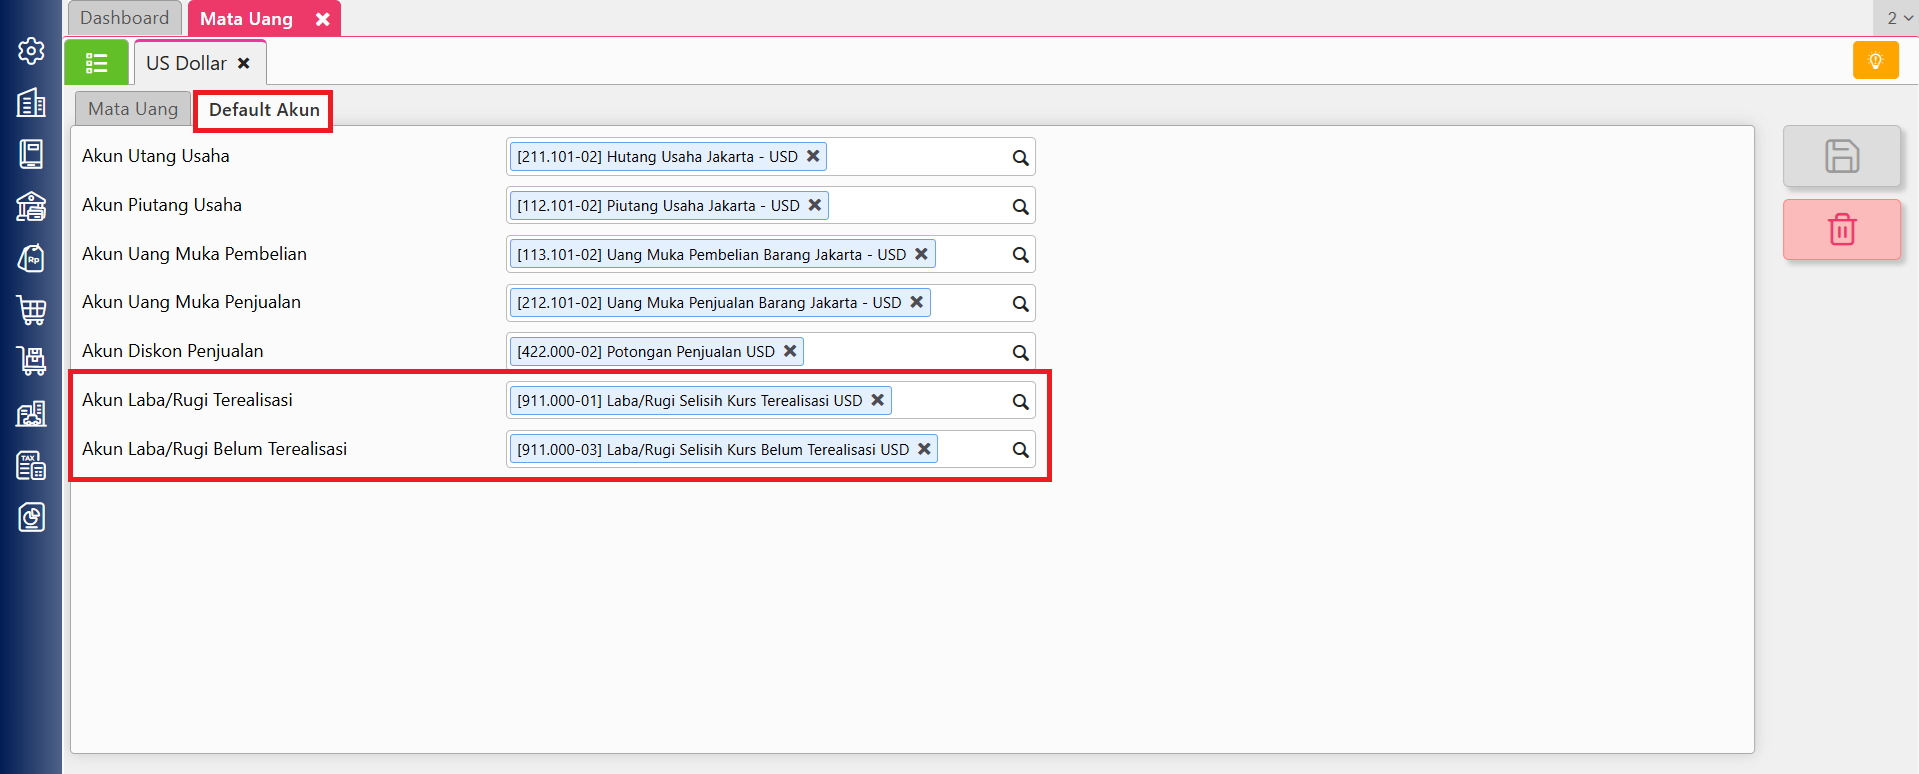
Task: Open the pie chart report icon
Action: tap(31, 517)
